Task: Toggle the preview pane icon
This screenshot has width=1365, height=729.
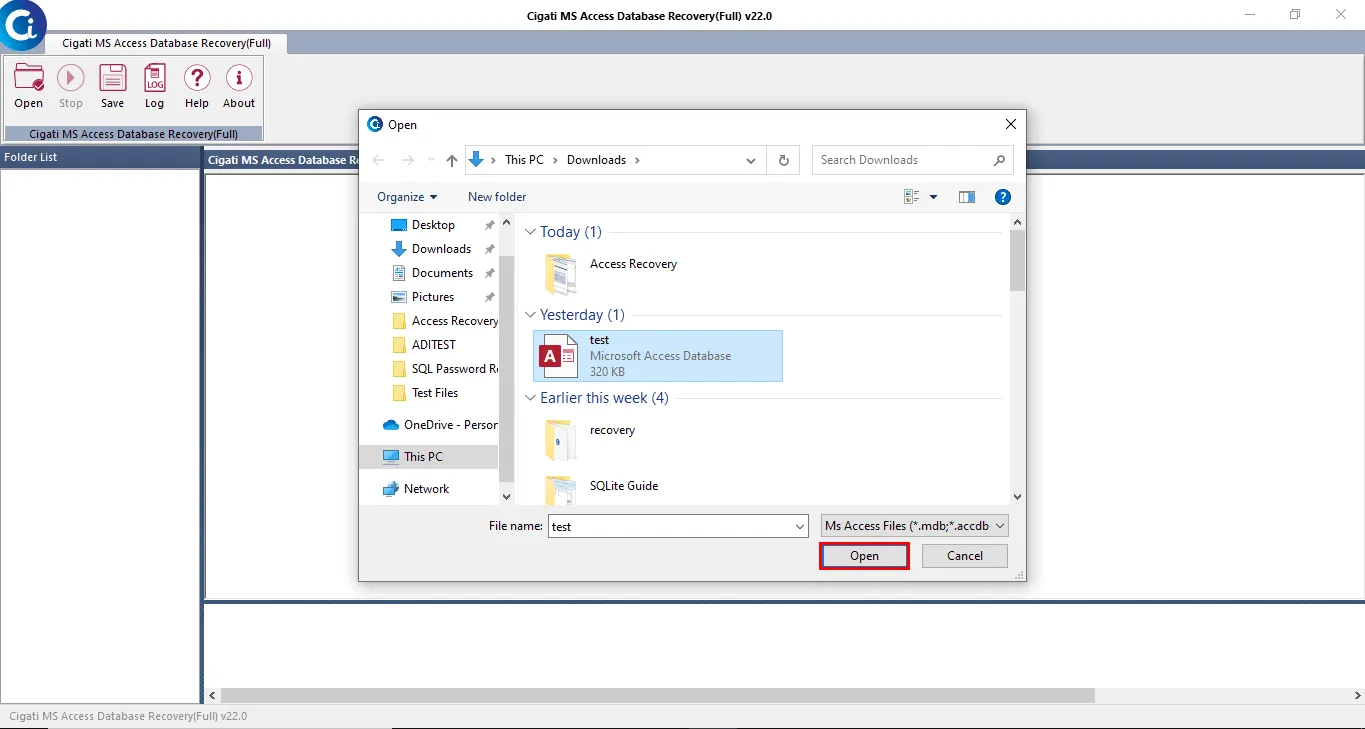Action: pyautogui.click(x=967, y=197)
